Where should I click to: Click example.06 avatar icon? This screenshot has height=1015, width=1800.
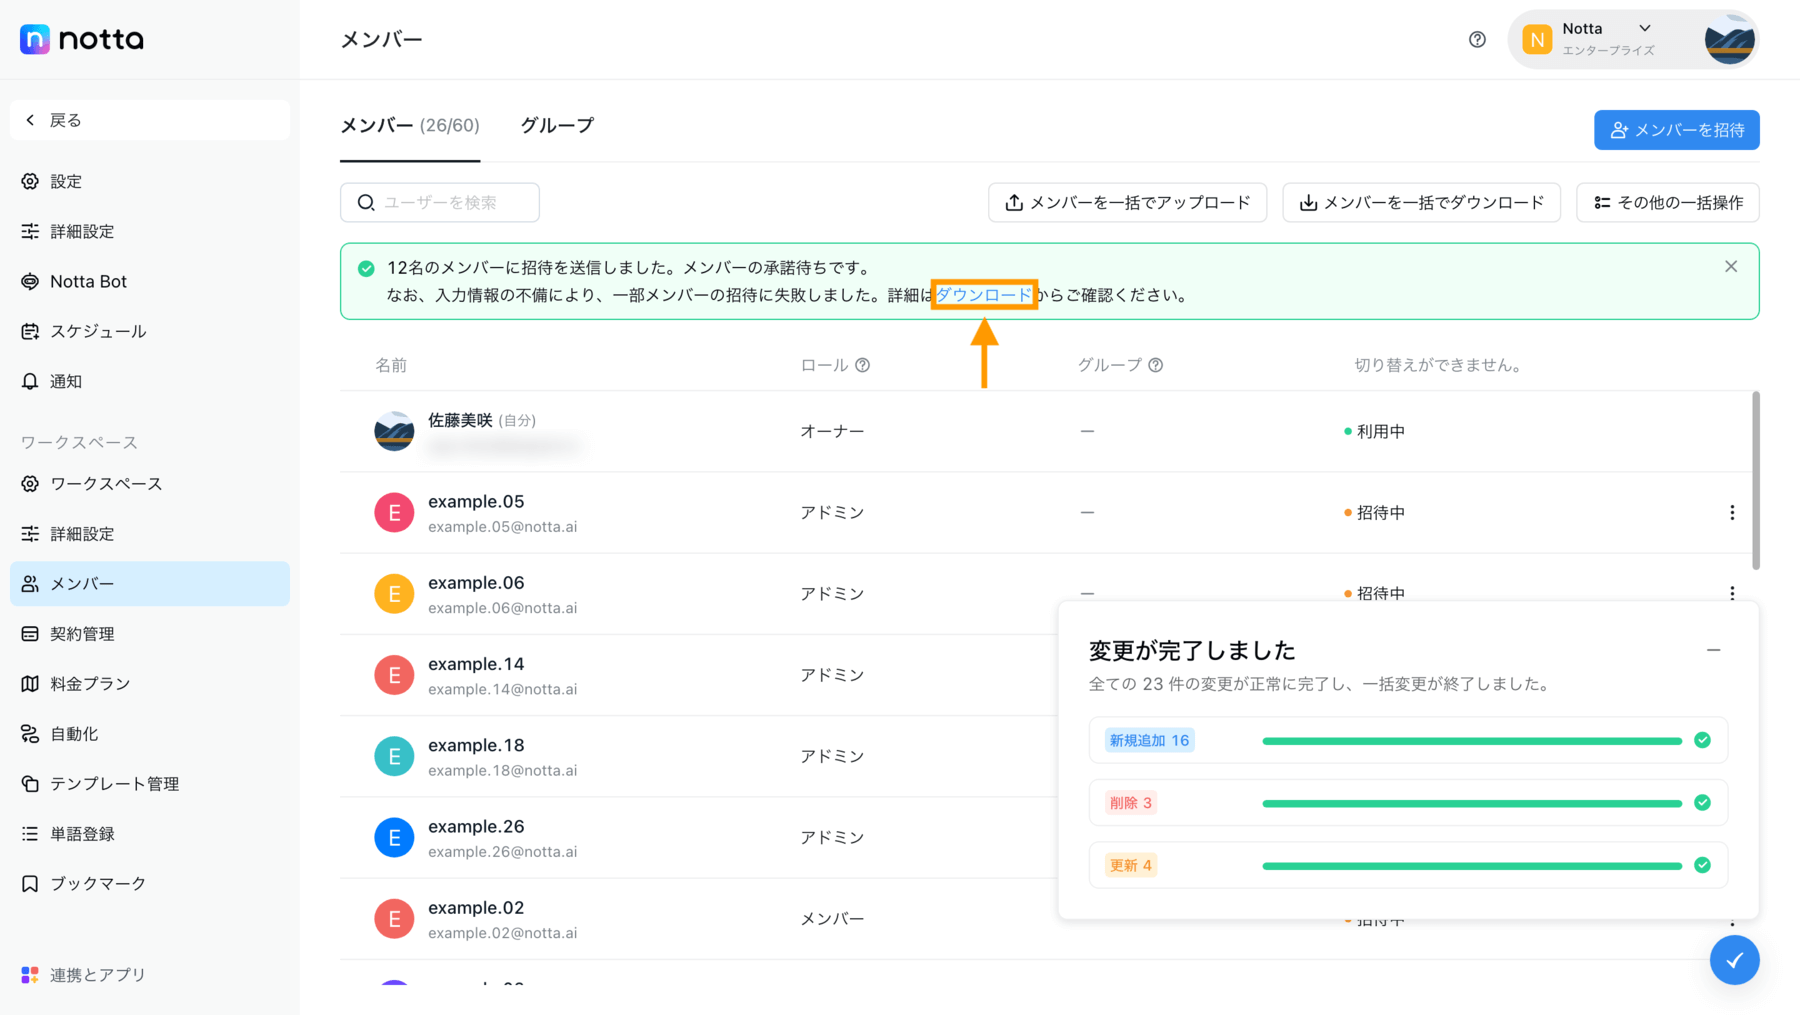(x=394, y=593)
